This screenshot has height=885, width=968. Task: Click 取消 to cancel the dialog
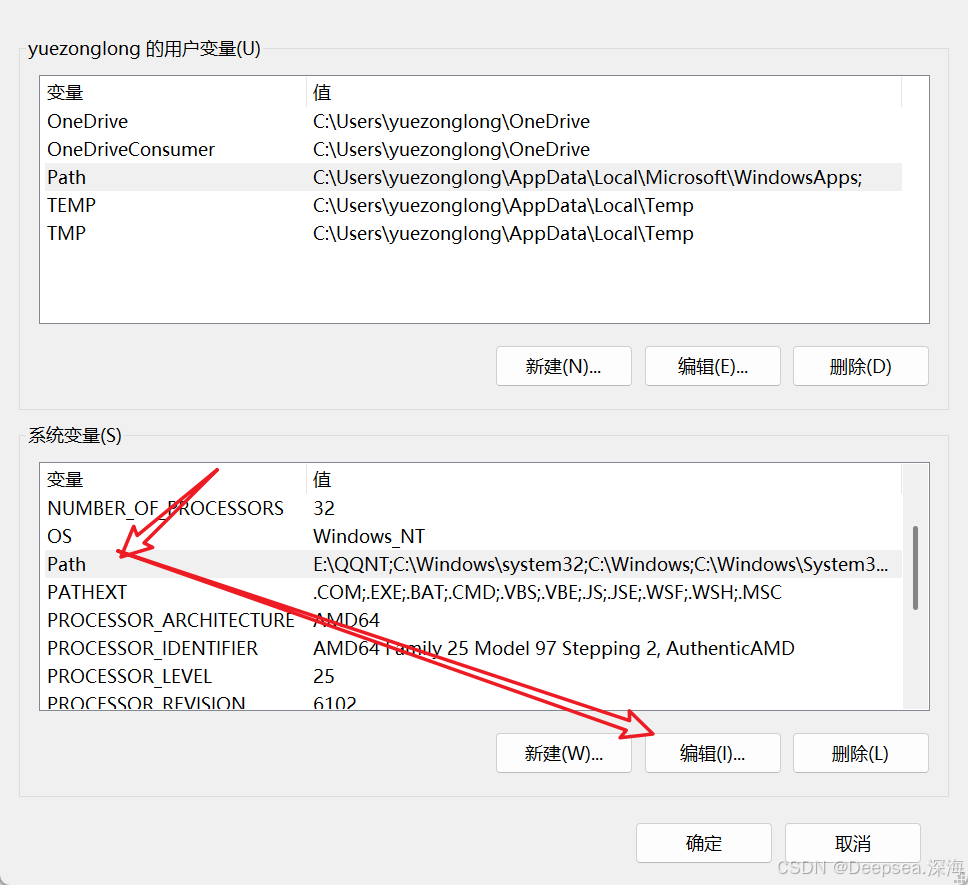coord(851,843)
